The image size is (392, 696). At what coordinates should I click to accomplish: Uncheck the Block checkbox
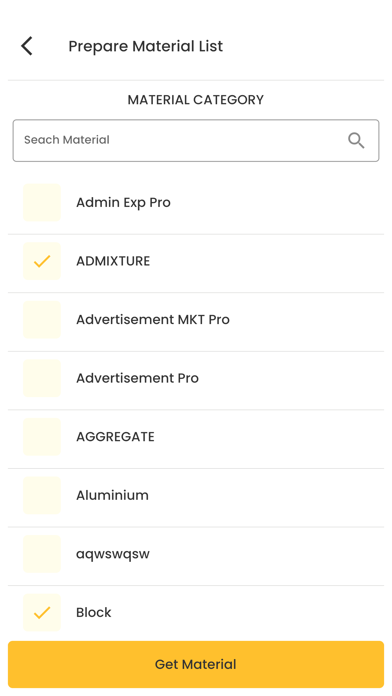(42, 613)
